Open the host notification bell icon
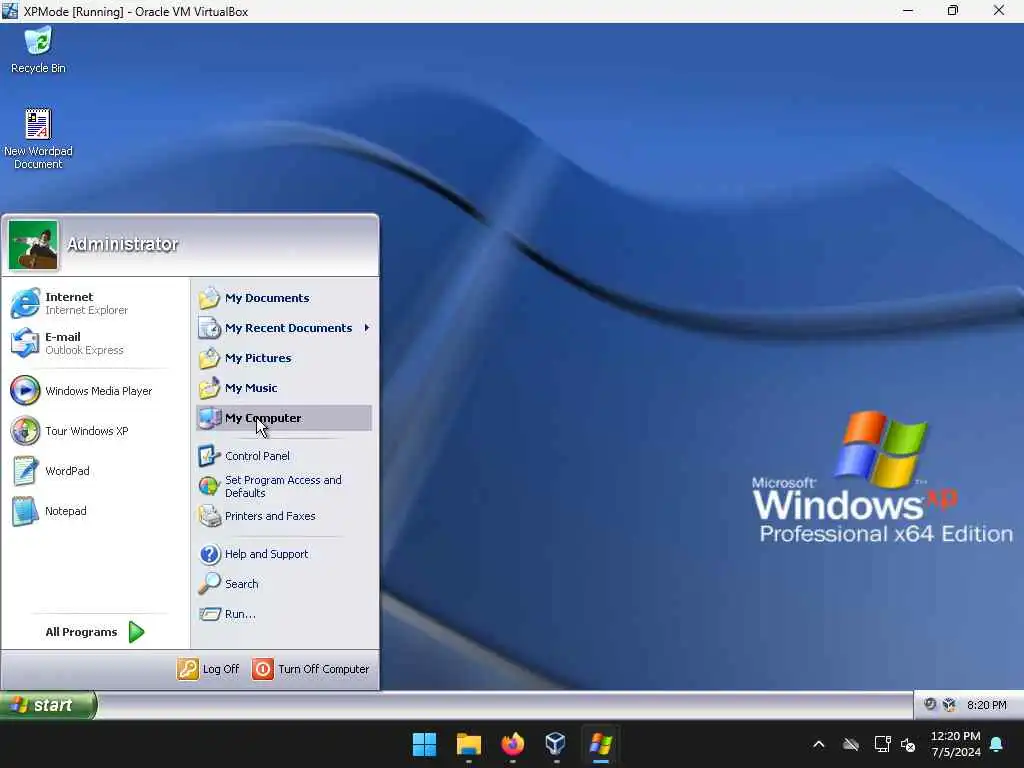The height and width of the screenshot is (768, 1024). coord(997,744)
